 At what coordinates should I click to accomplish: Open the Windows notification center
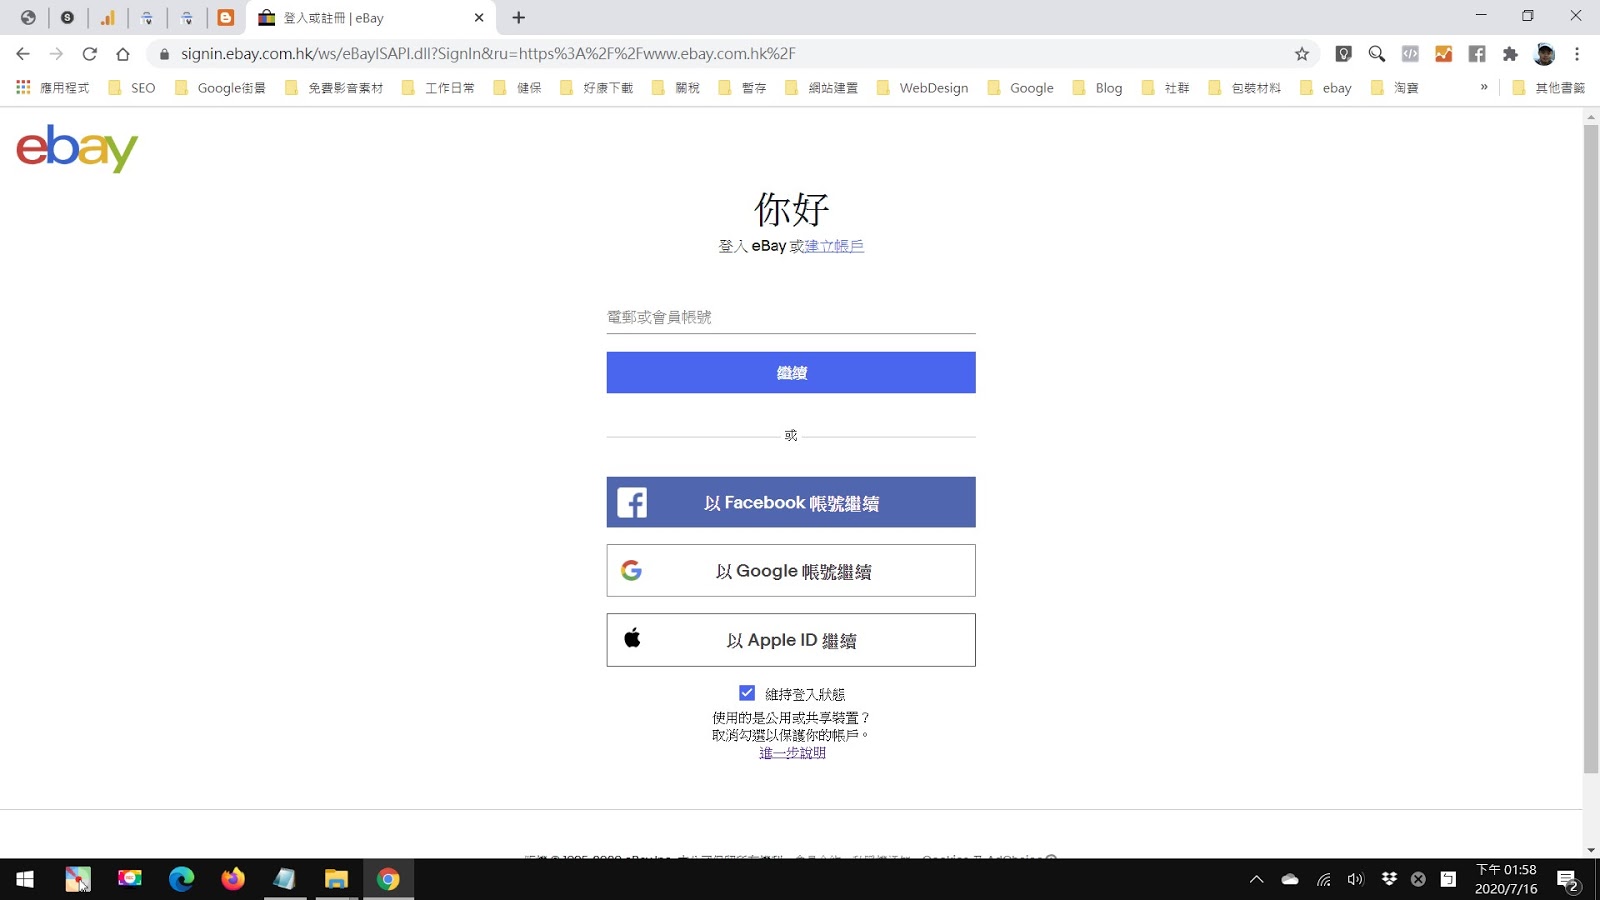point(1568,879)
